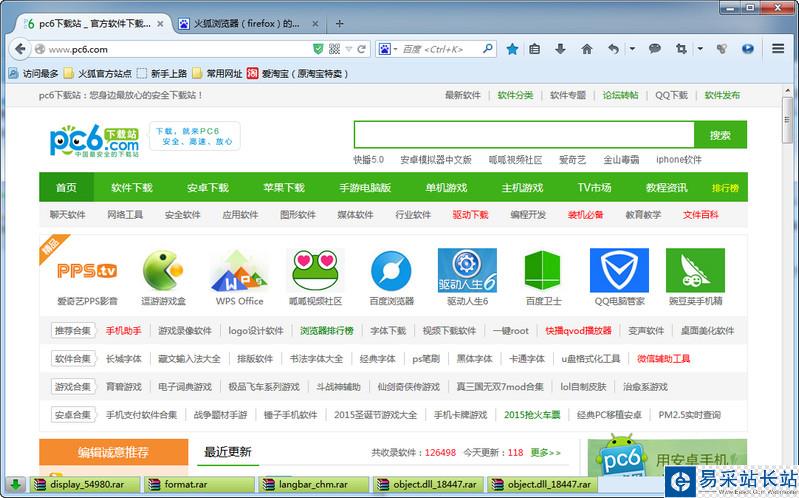The height and width of the screenshot is (498, 799).
Task: Open downloaded file display_54980.rar
Action: point(85,484)
